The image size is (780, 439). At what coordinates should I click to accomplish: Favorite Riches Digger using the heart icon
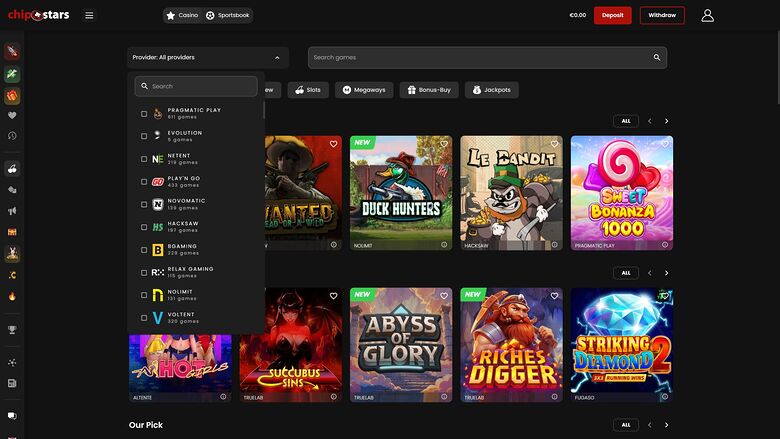pos(554,296)
